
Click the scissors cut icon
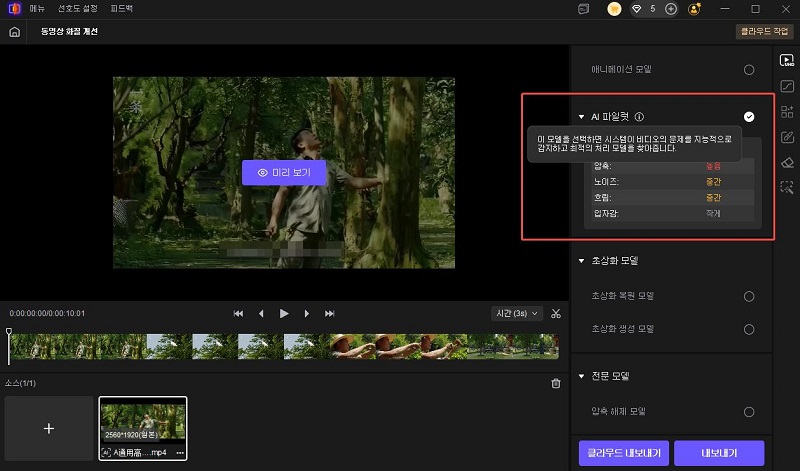click(x=556, y=313)
